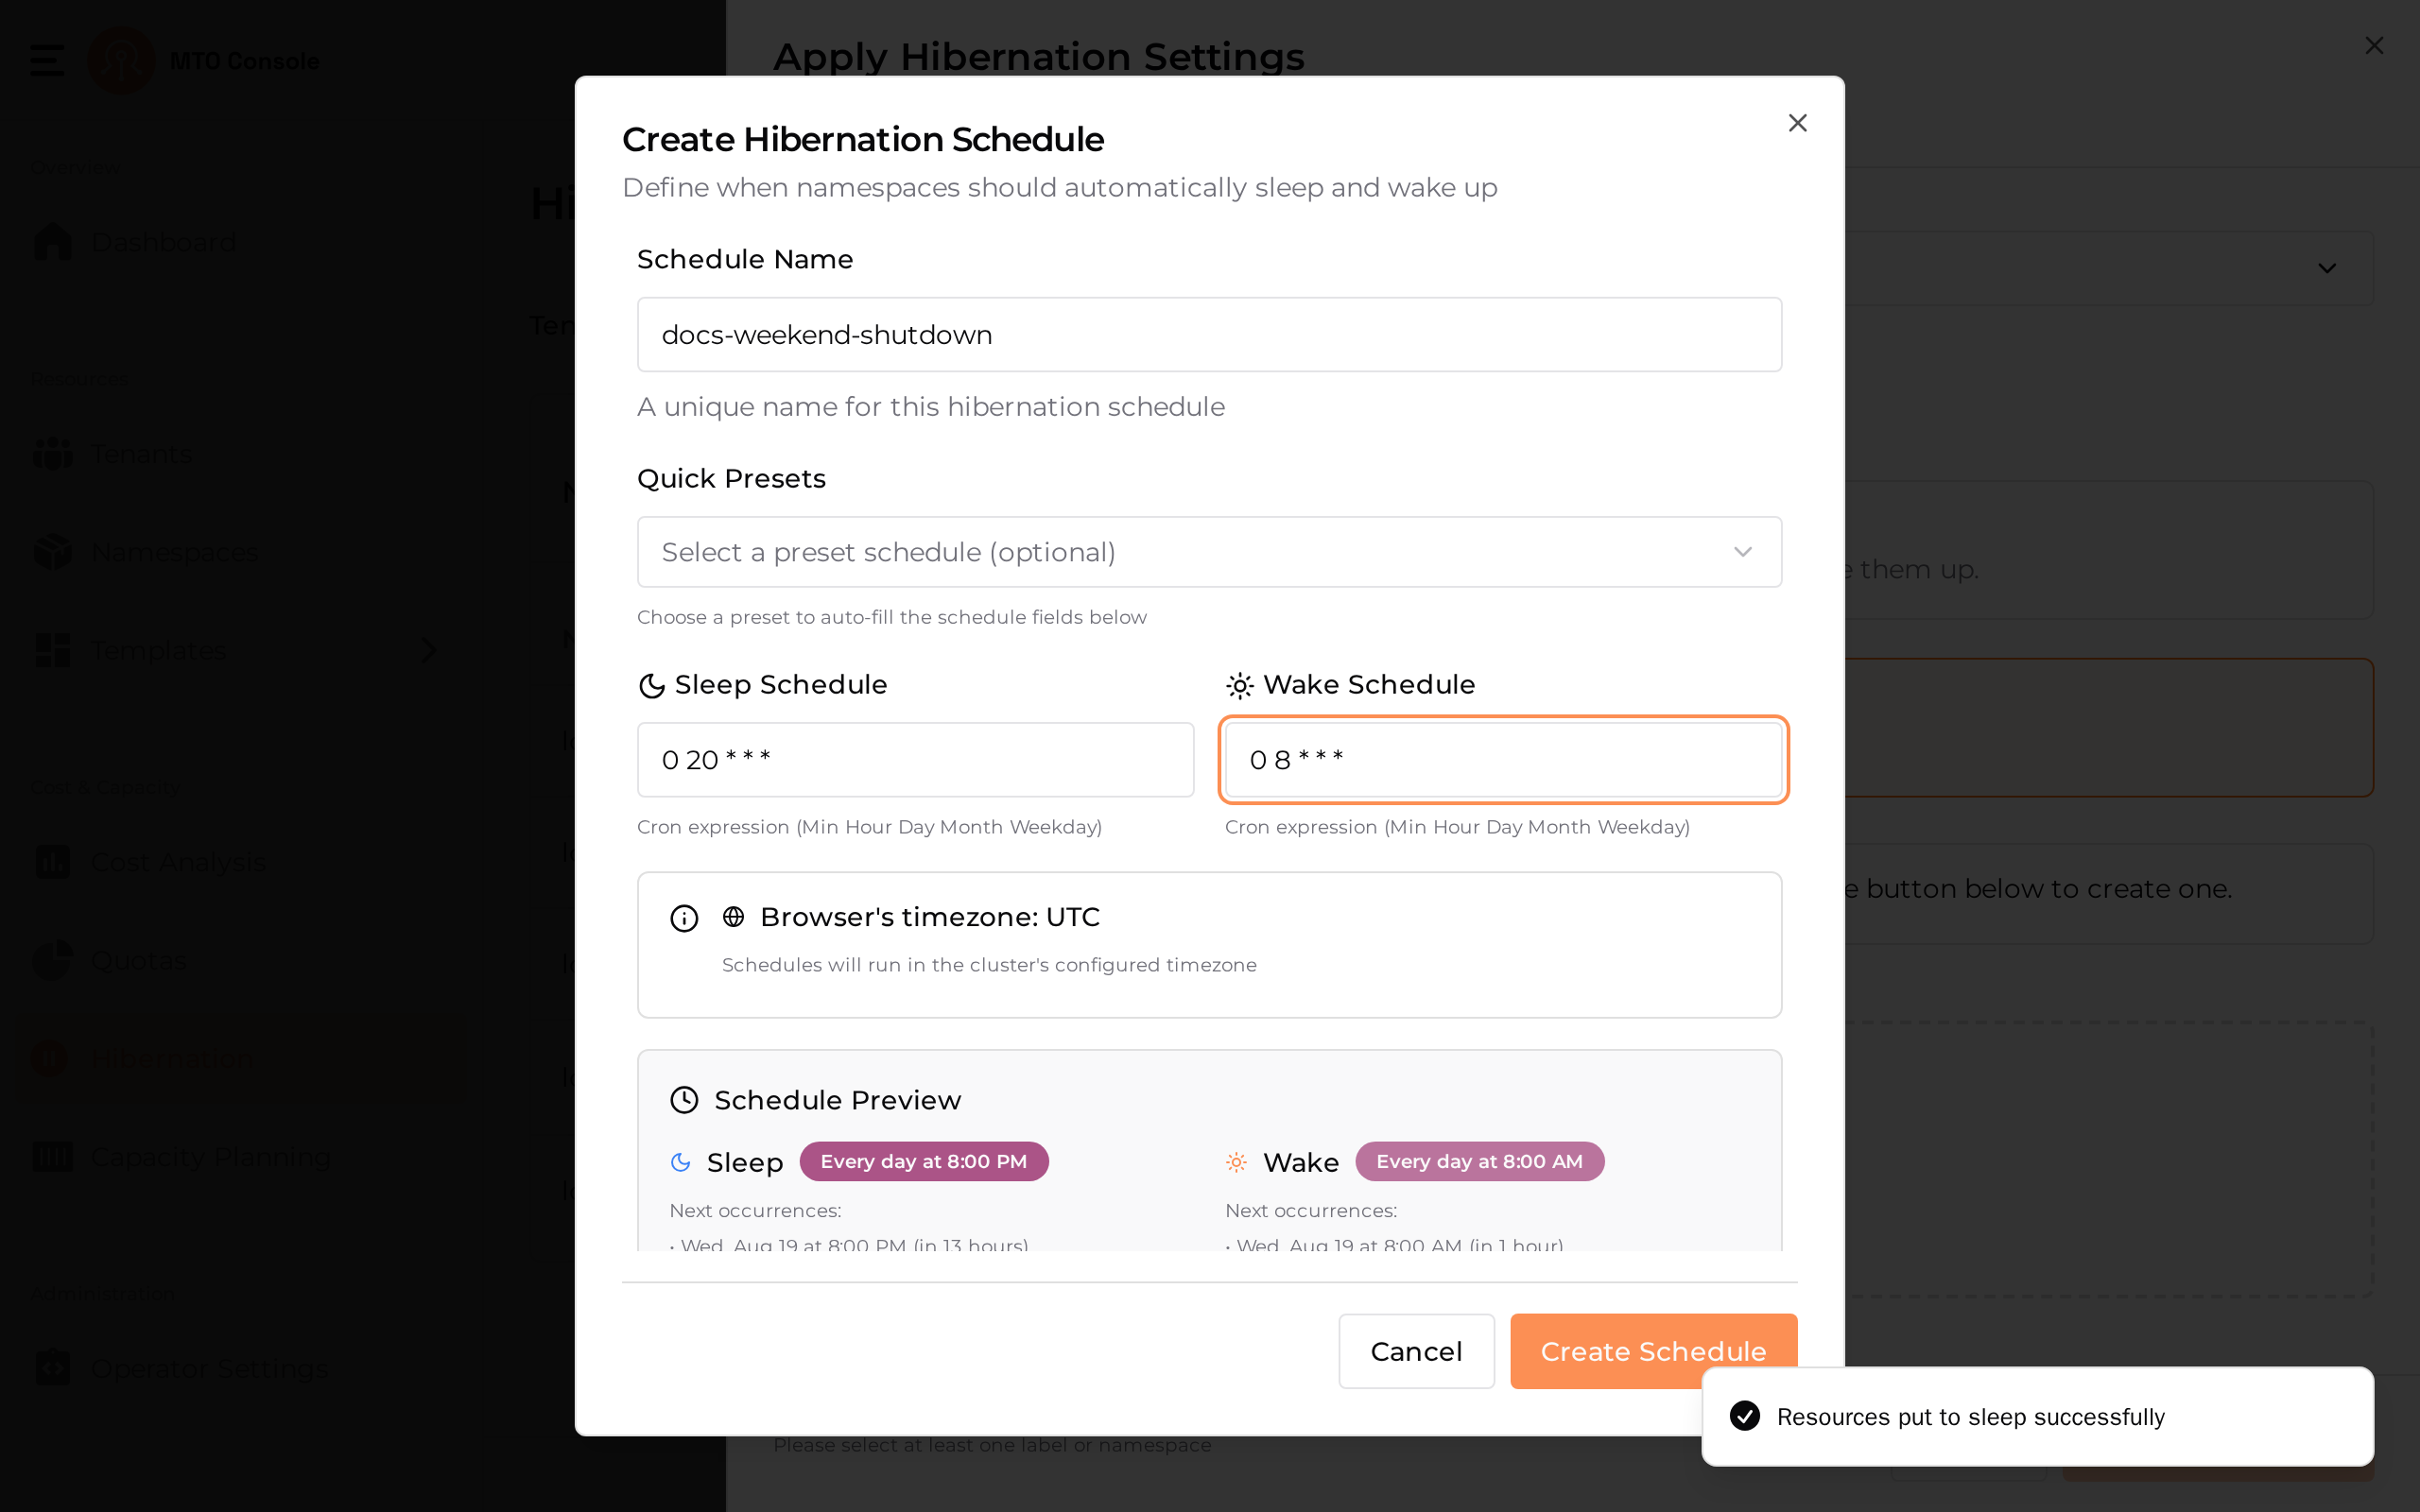Click the success checkmark icon in toast

click(1745, 1416)
